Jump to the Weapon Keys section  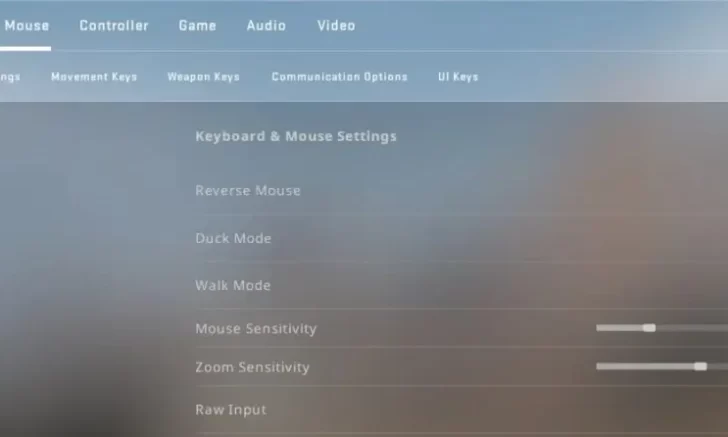coord(203,77)
